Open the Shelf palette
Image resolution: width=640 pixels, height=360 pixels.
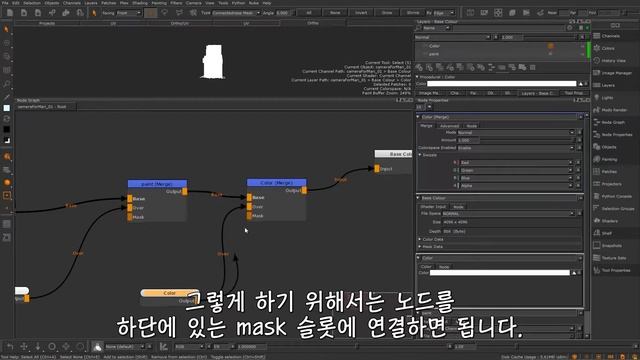pyautogui.click(x=603, y=233)
